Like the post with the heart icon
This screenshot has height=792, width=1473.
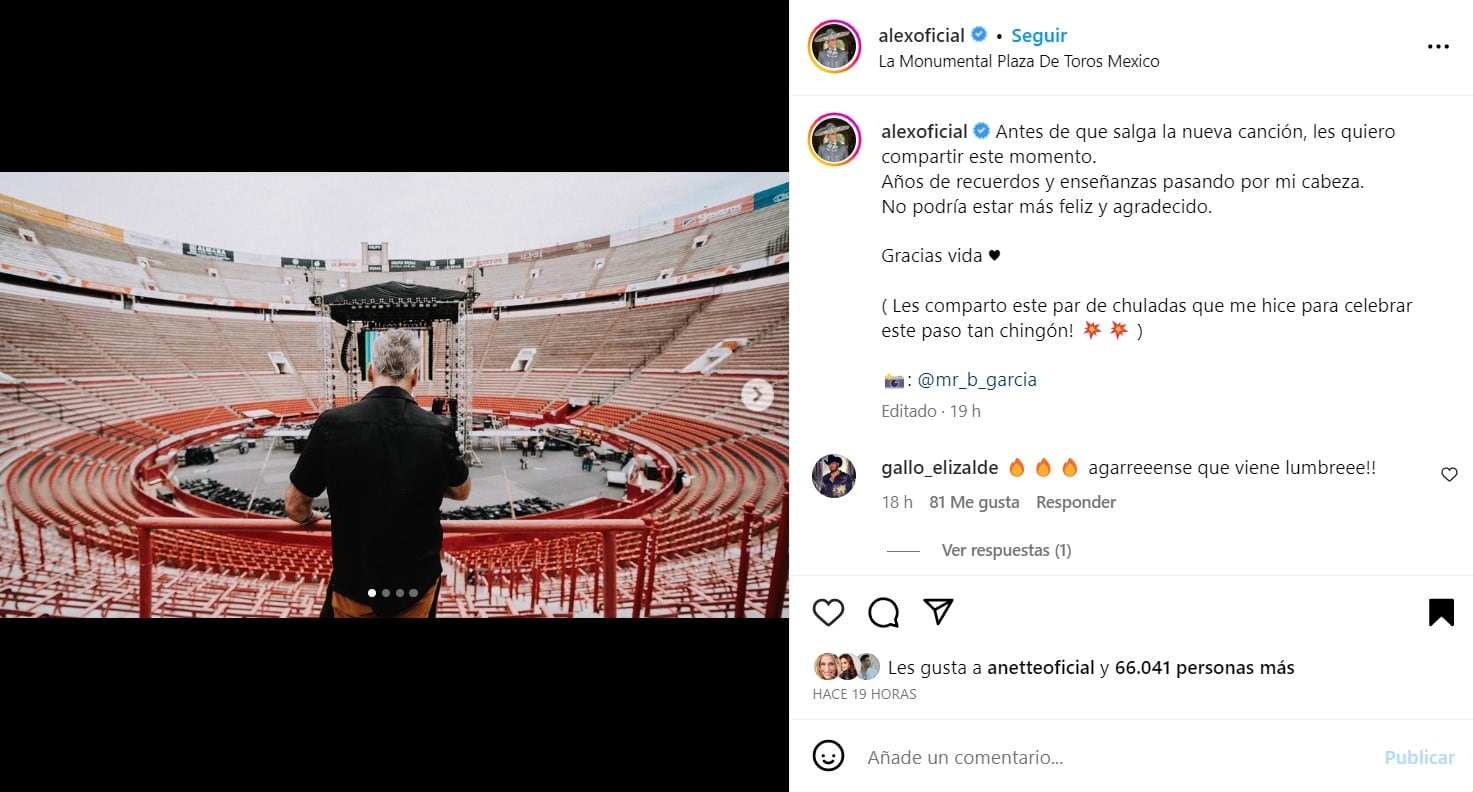[x=828, y=612]
